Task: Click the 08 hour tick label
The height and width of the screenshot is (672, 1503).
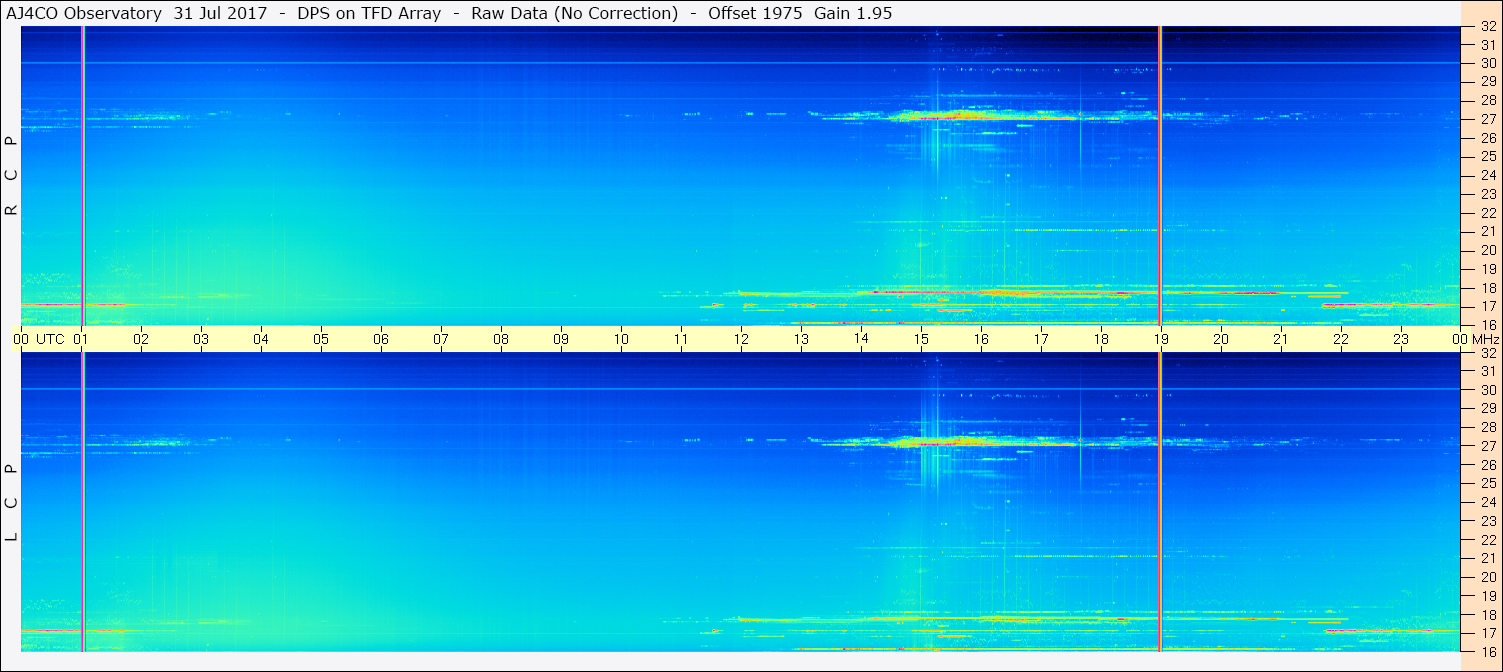Action: point(501,339)
